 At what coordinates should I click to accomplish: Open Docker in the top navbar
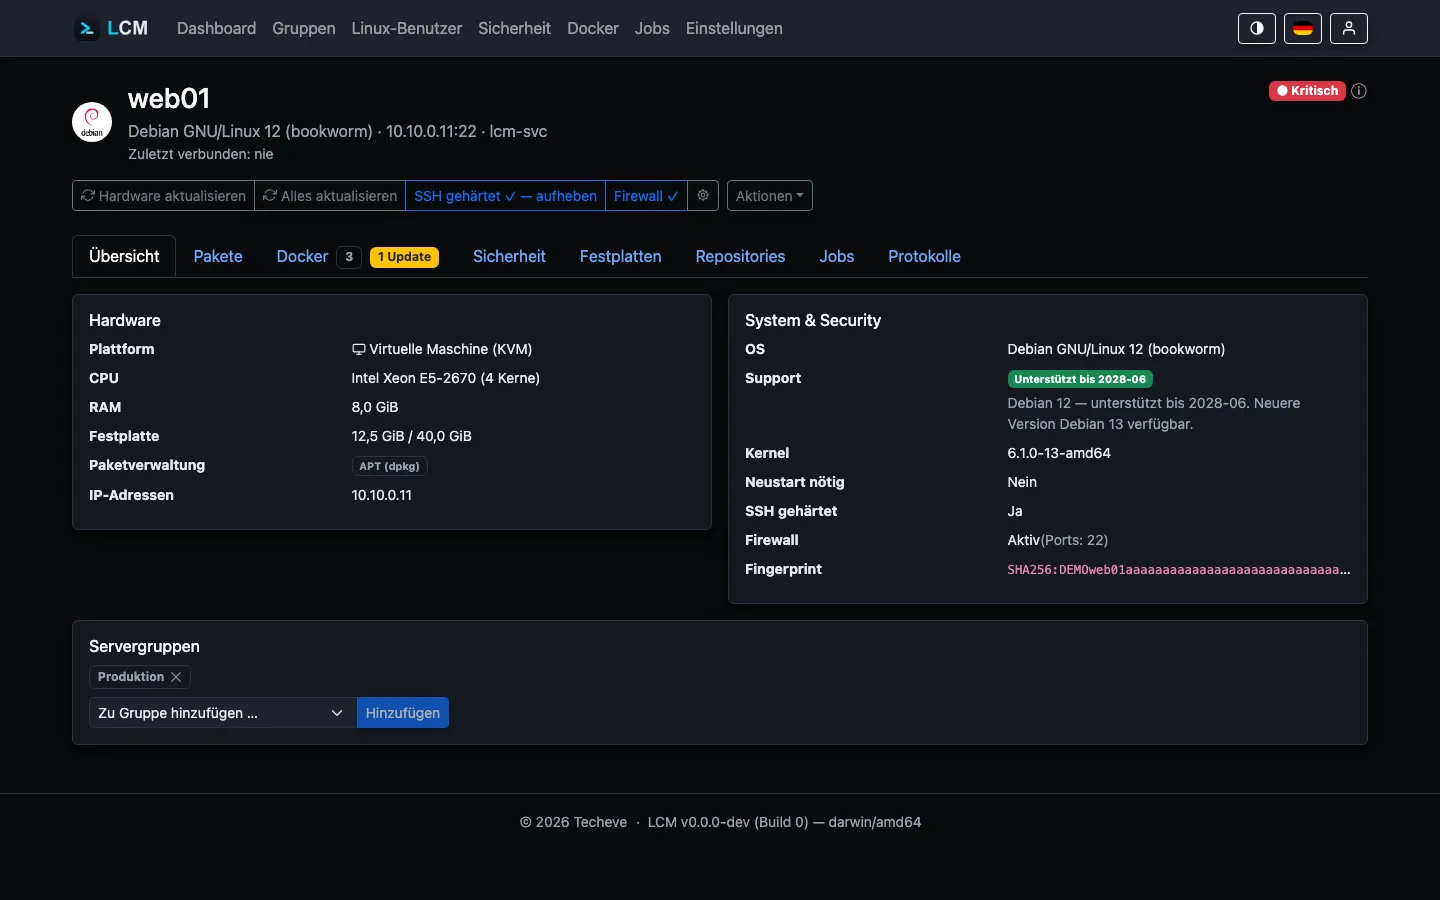click(593, 28)
